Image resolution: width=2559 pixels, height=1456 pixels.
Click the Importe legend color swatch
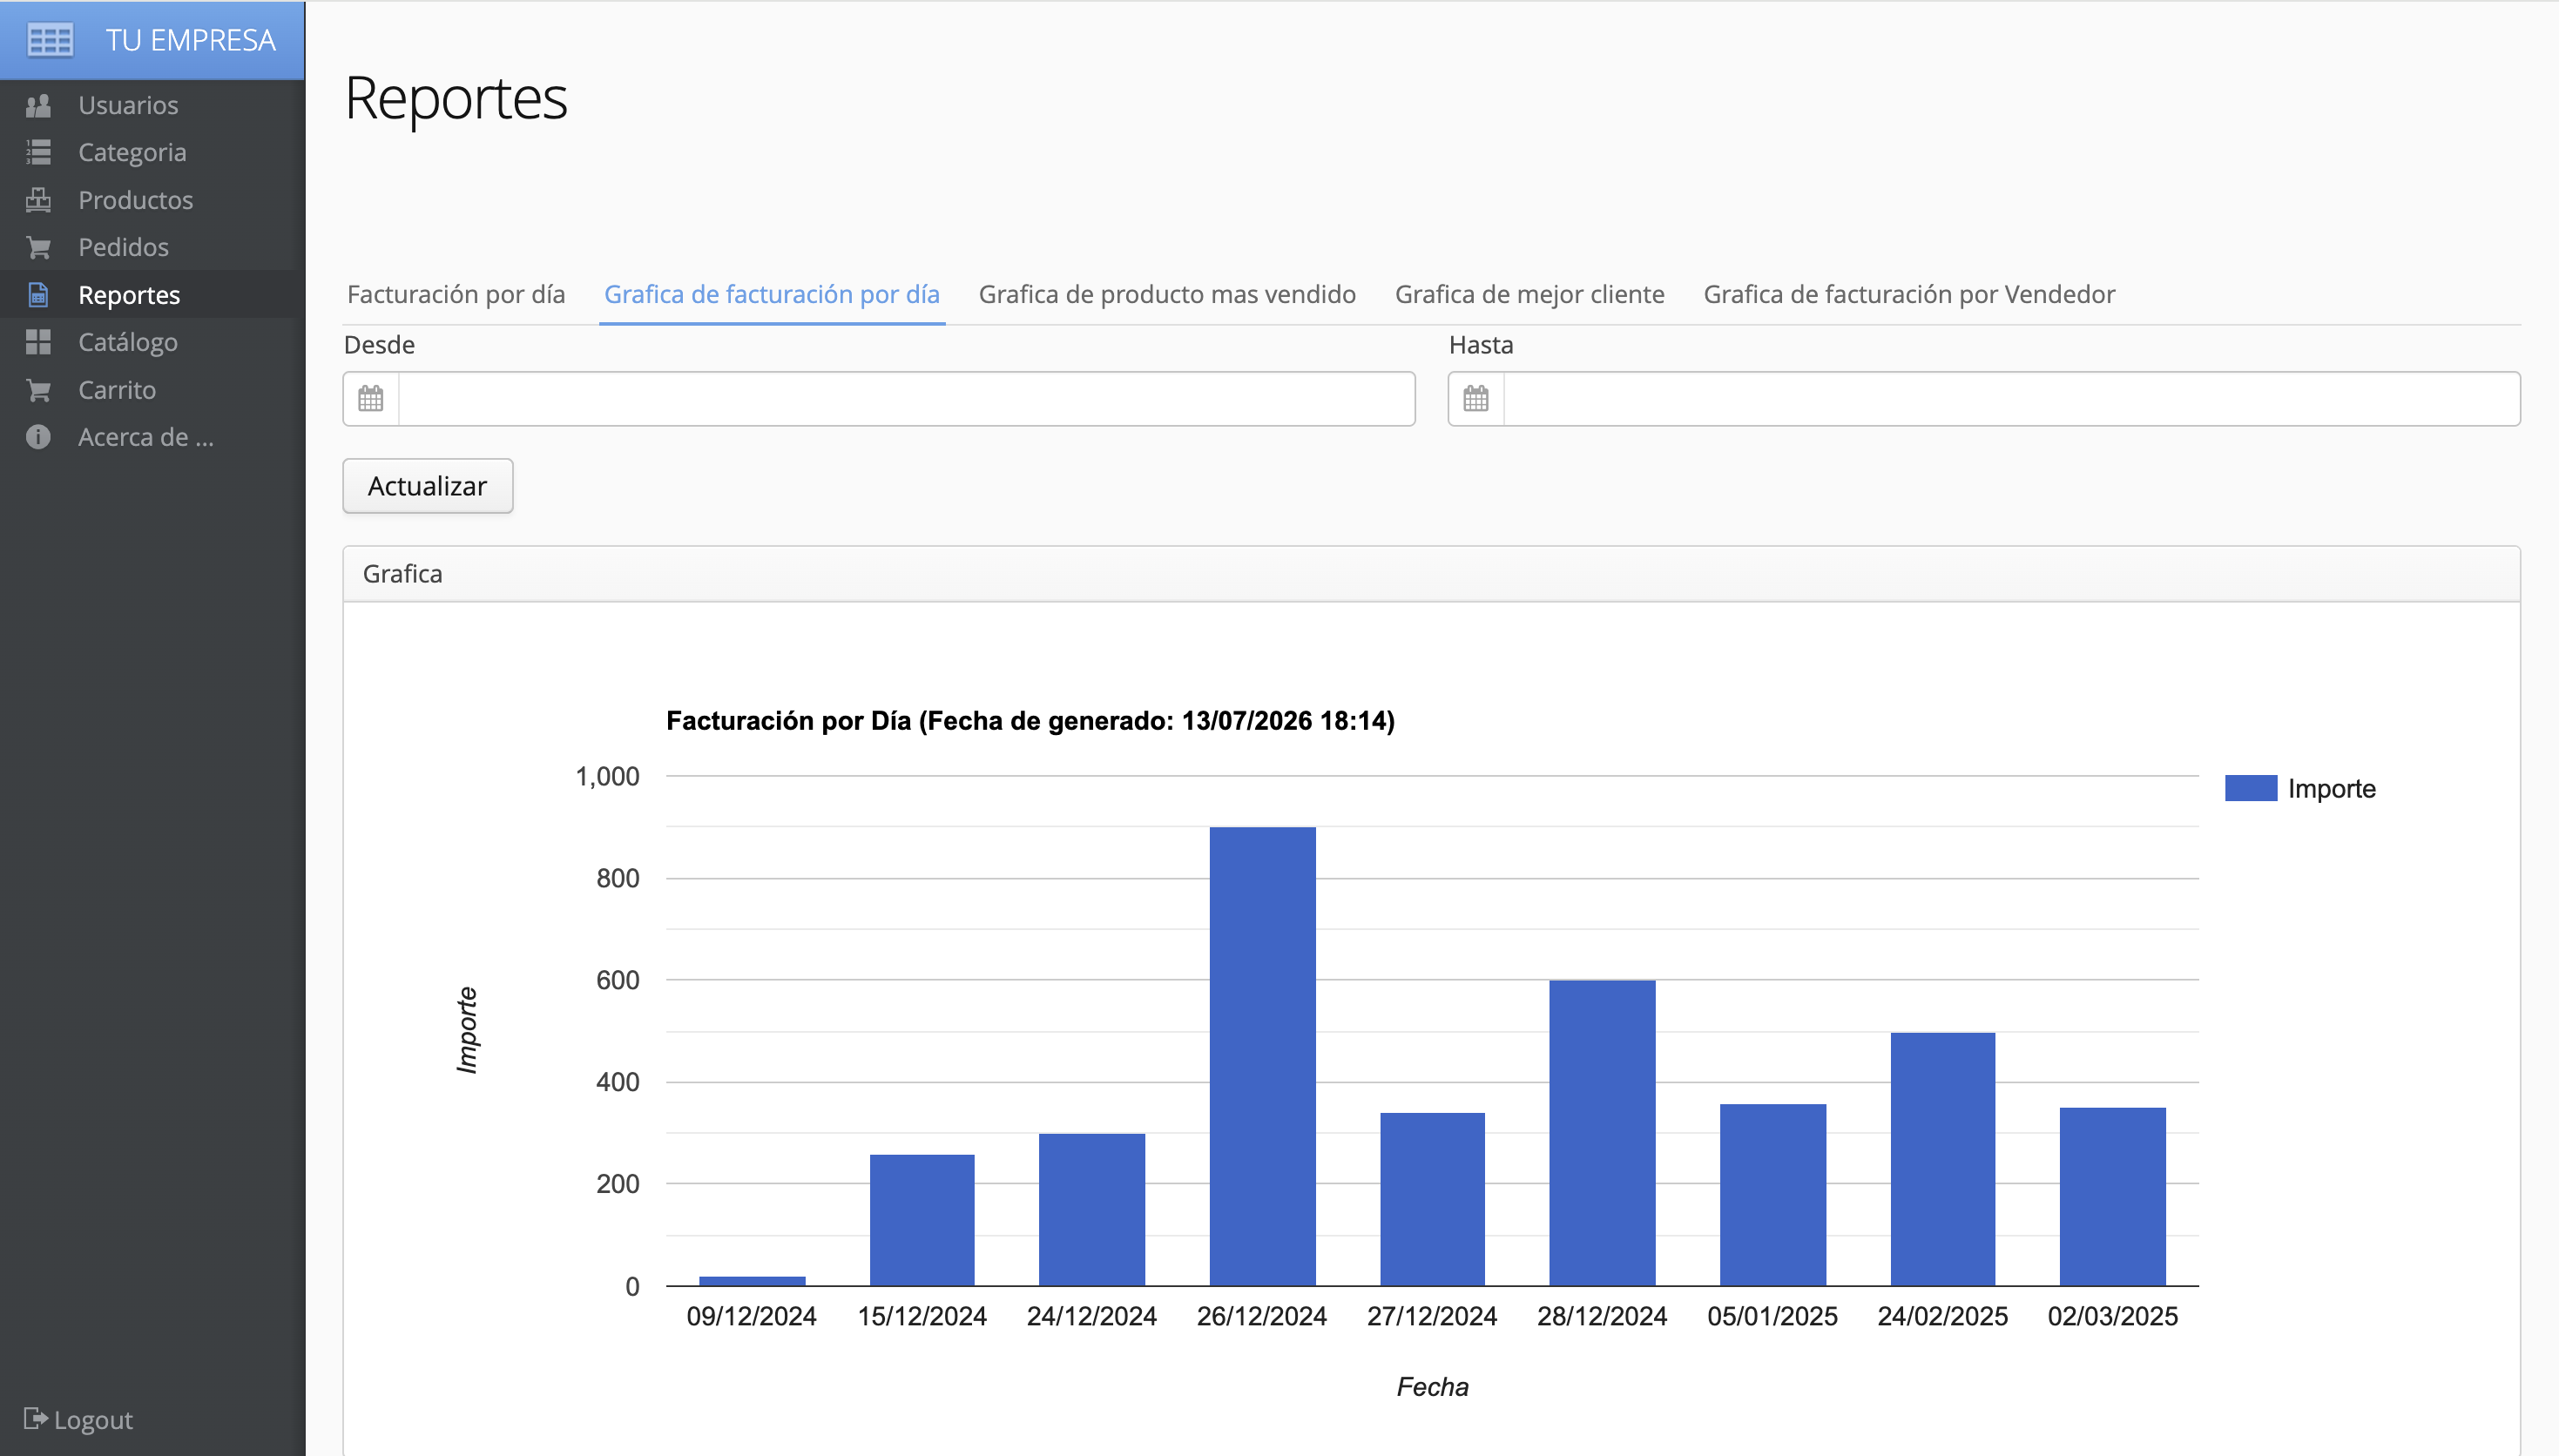tap(2250, 788)
